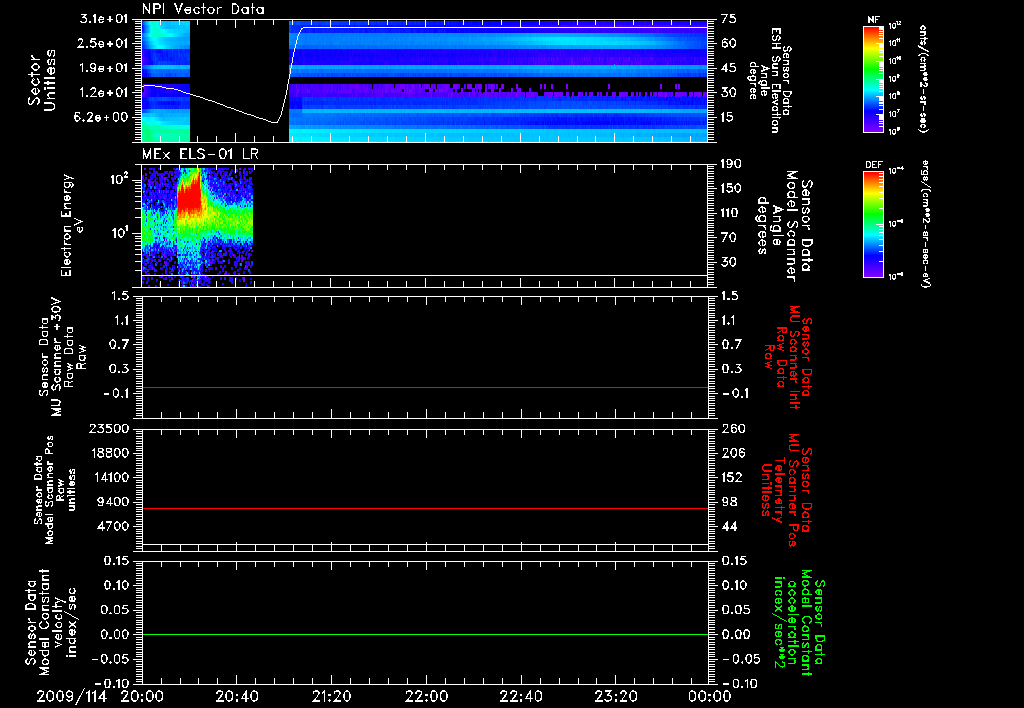The image size is (1024, 708).
Task: Click the '21:20' time axis label
Action: coord(332,696)
